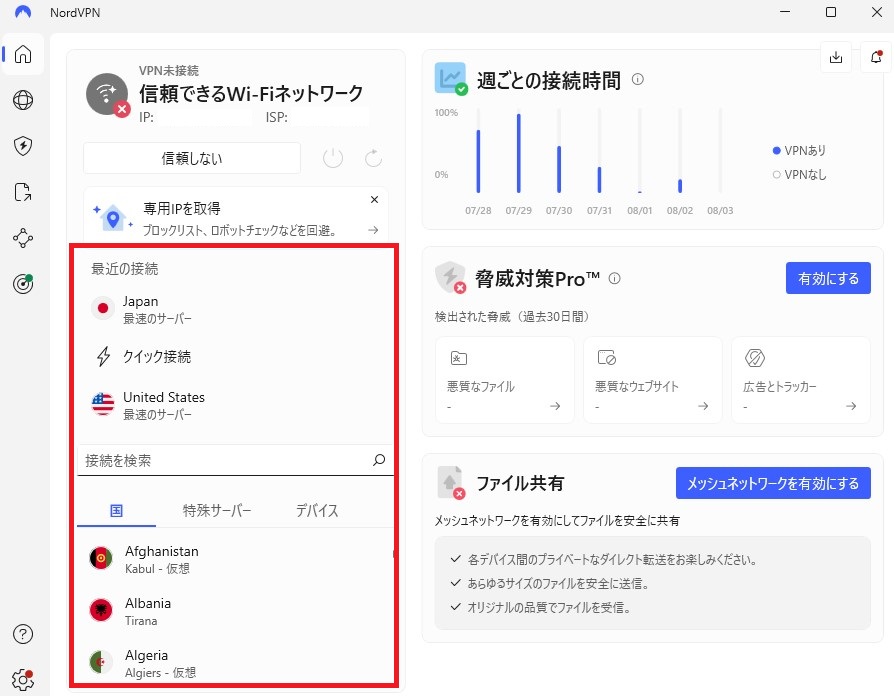The width and height of the screenshot is (894, 696).
Task: Click the search magnifier icon
Action: (x=379, y=459)
